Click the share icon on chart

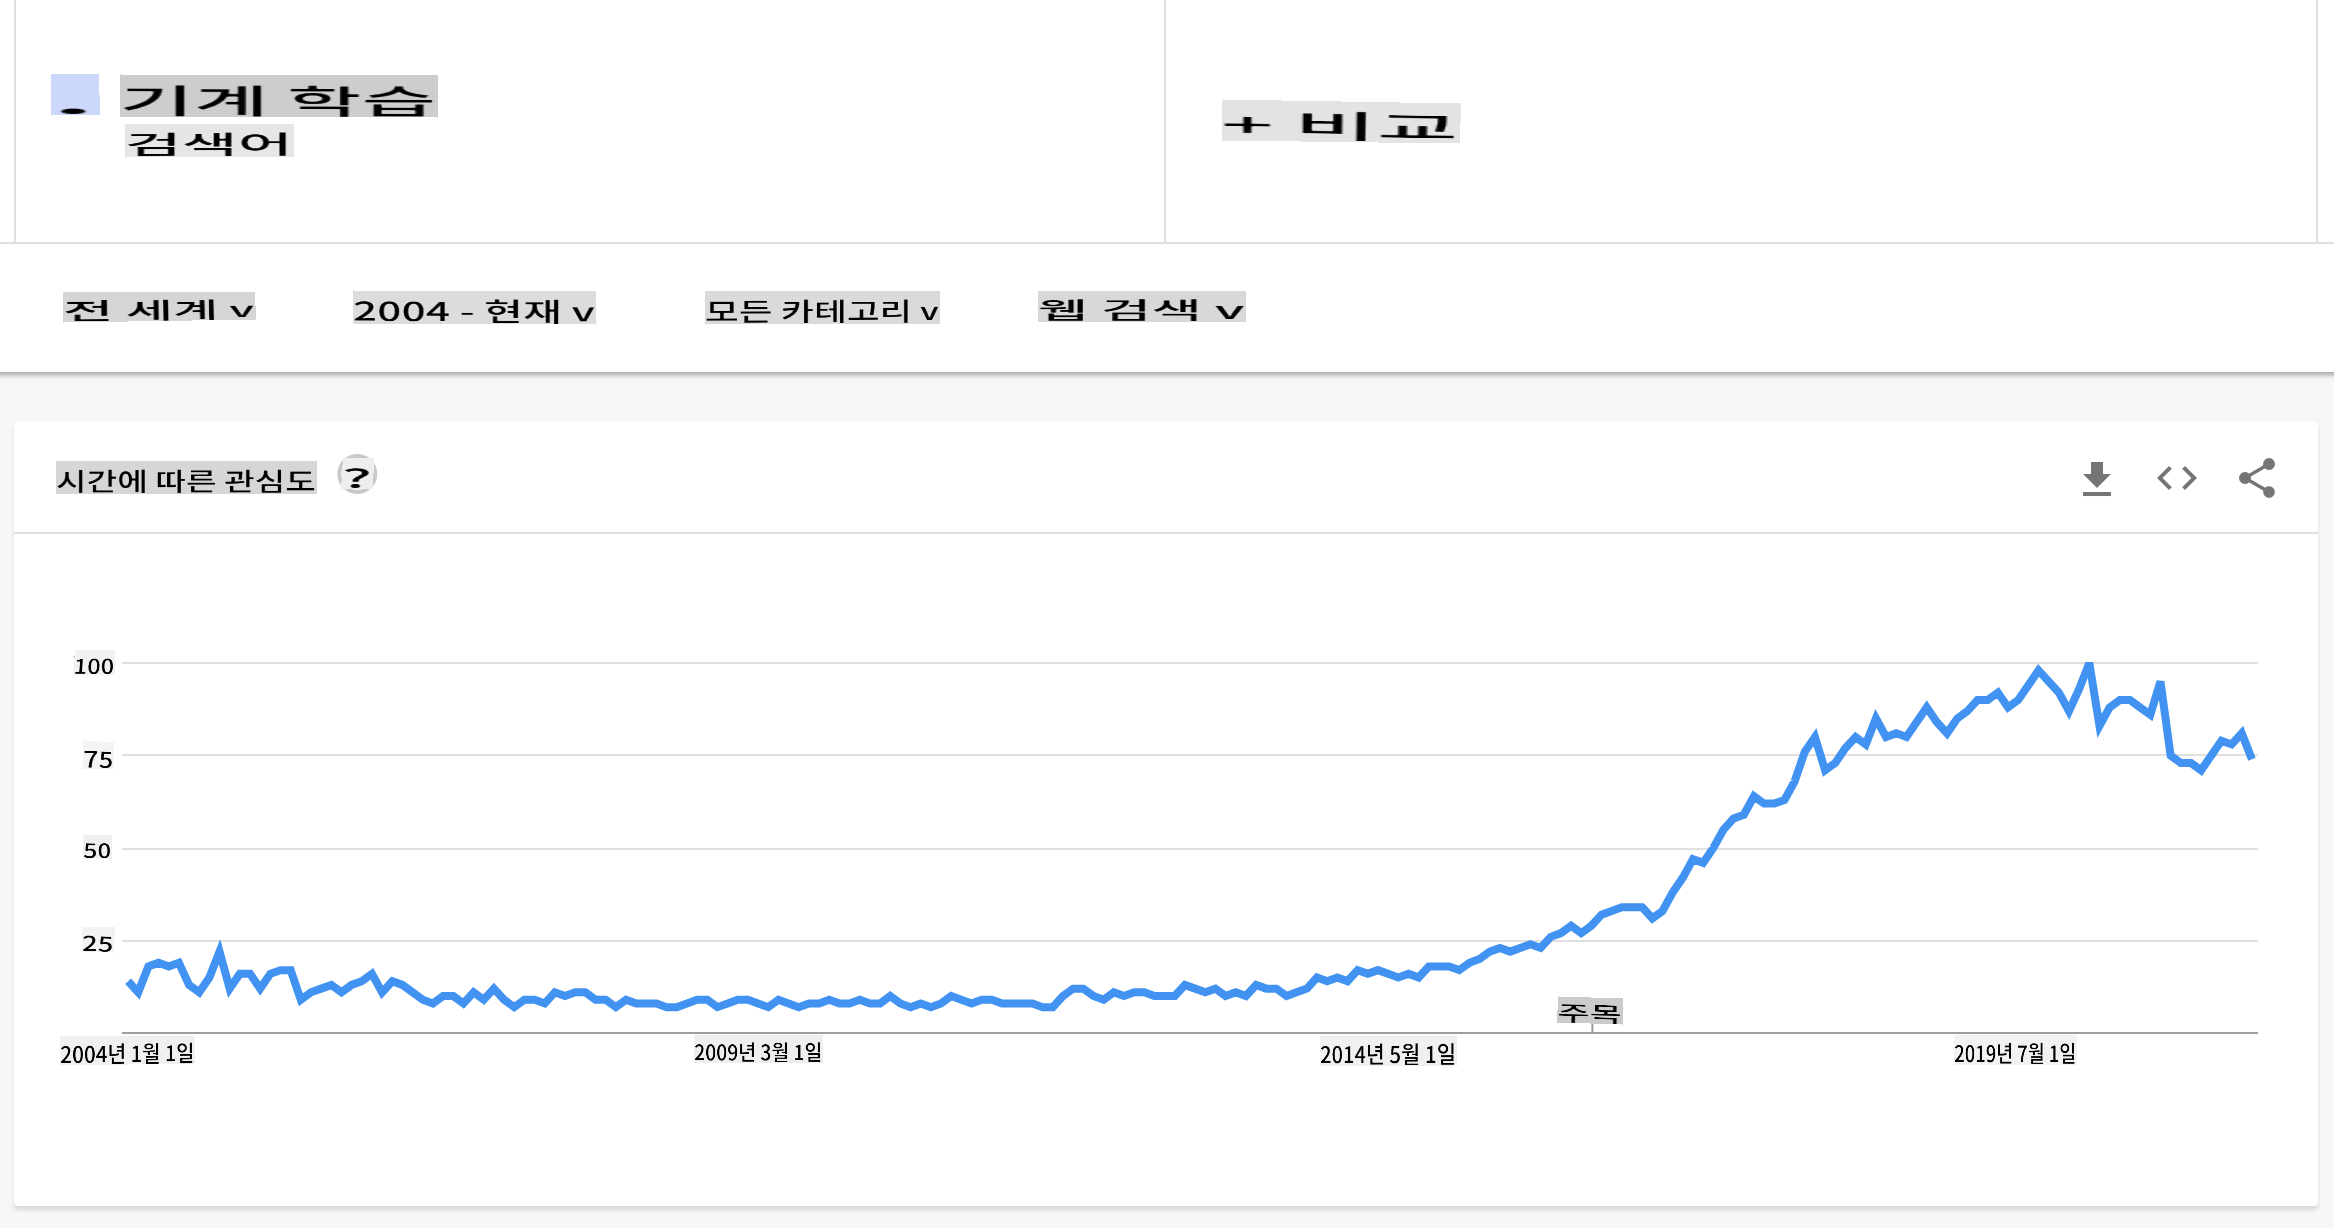(2256, 479)
